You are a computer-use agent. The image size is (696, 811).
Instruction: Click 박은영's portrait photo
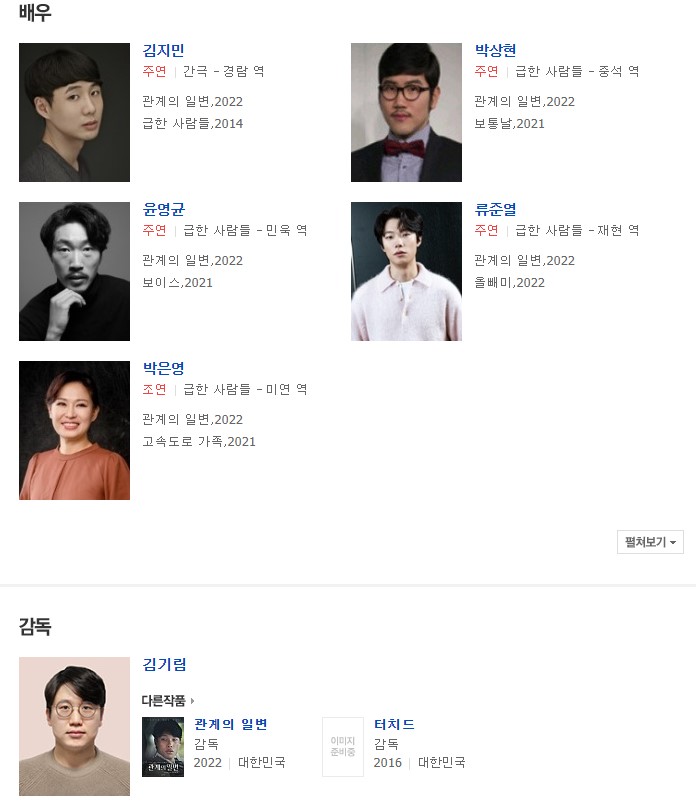[x=74, y=430]
